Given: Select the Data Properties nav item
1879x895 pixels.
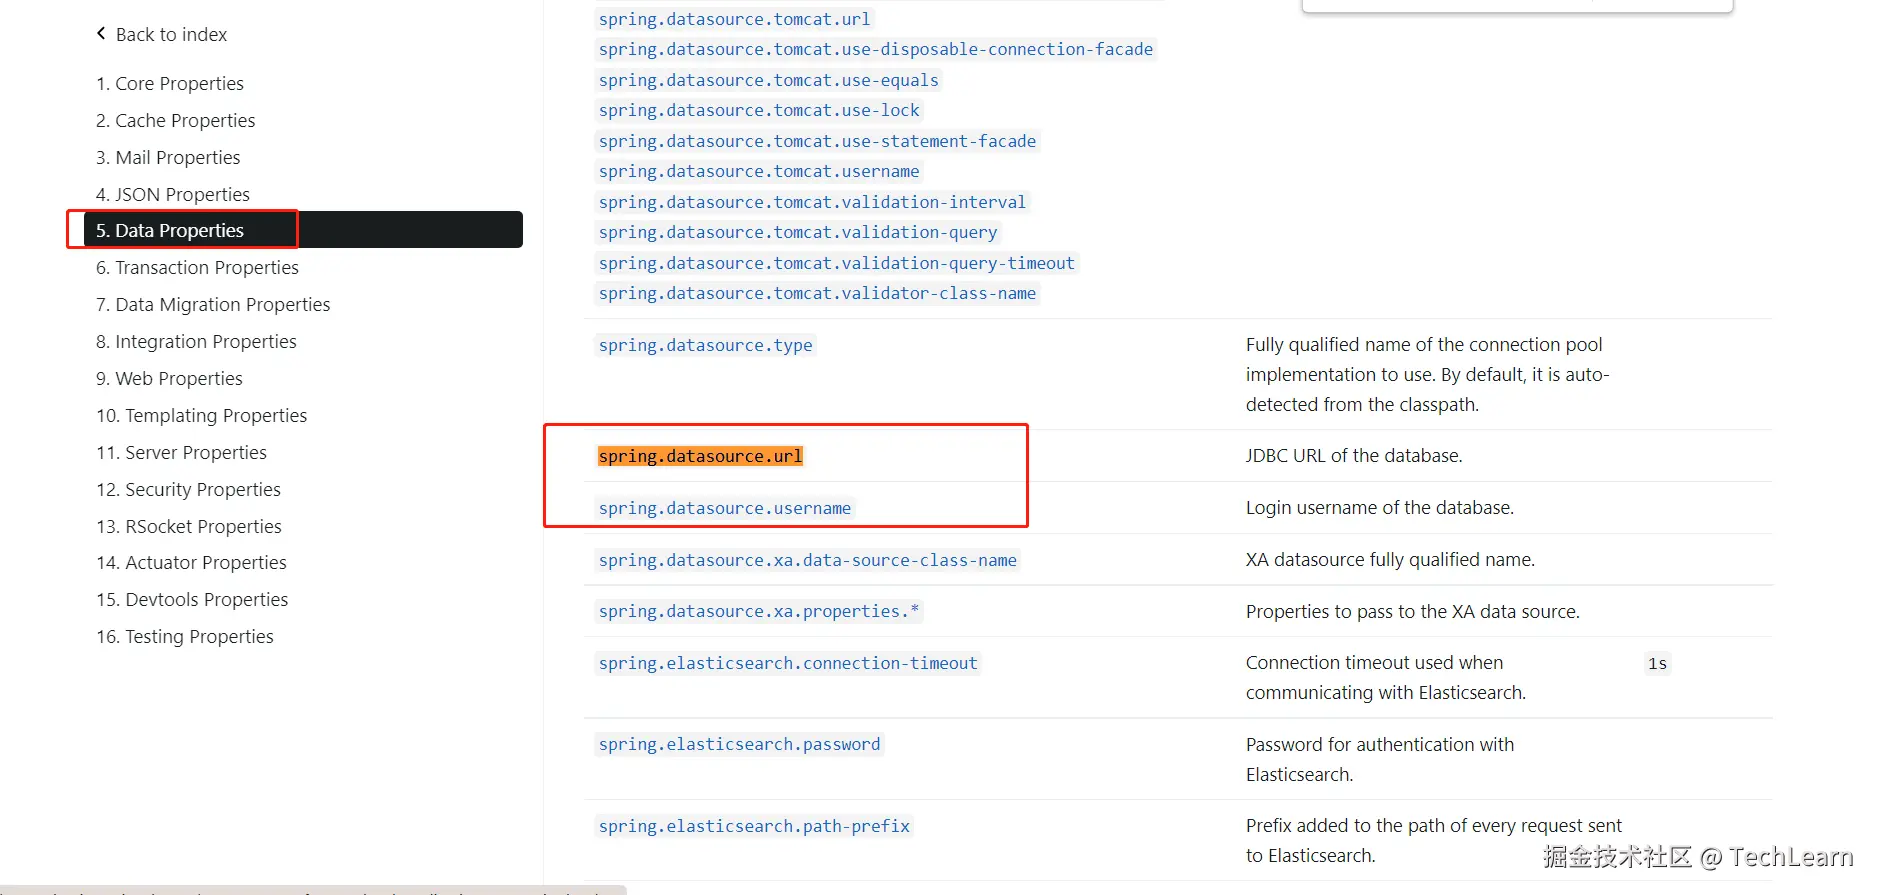Looking at the screenshot, I should pyautogui.click(x=303, y=230).
